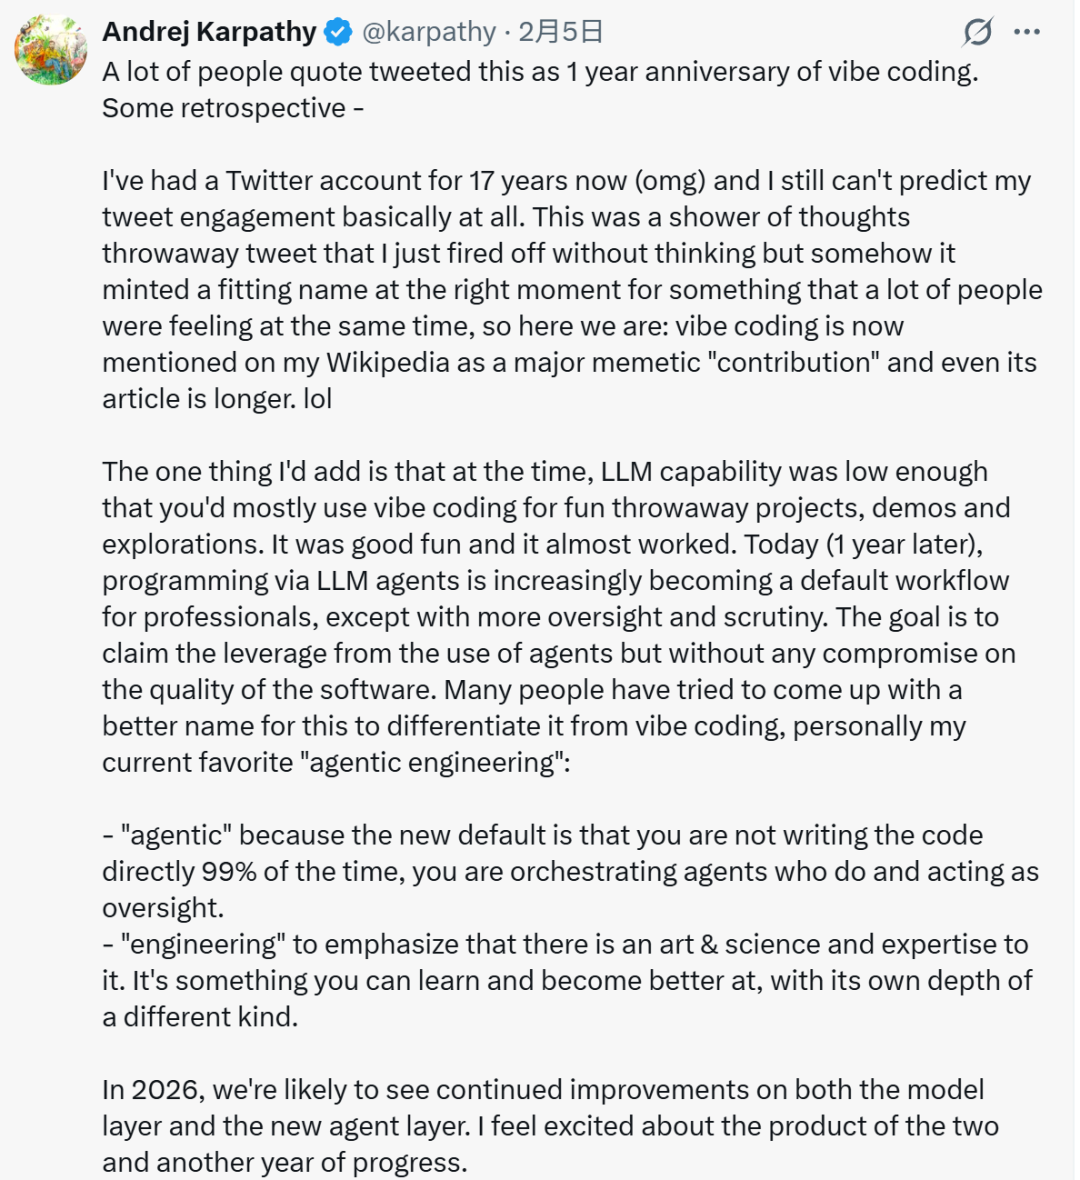
Task: Click the bullet starting with "engineering" to emphasize
Action: coord(565,945)
